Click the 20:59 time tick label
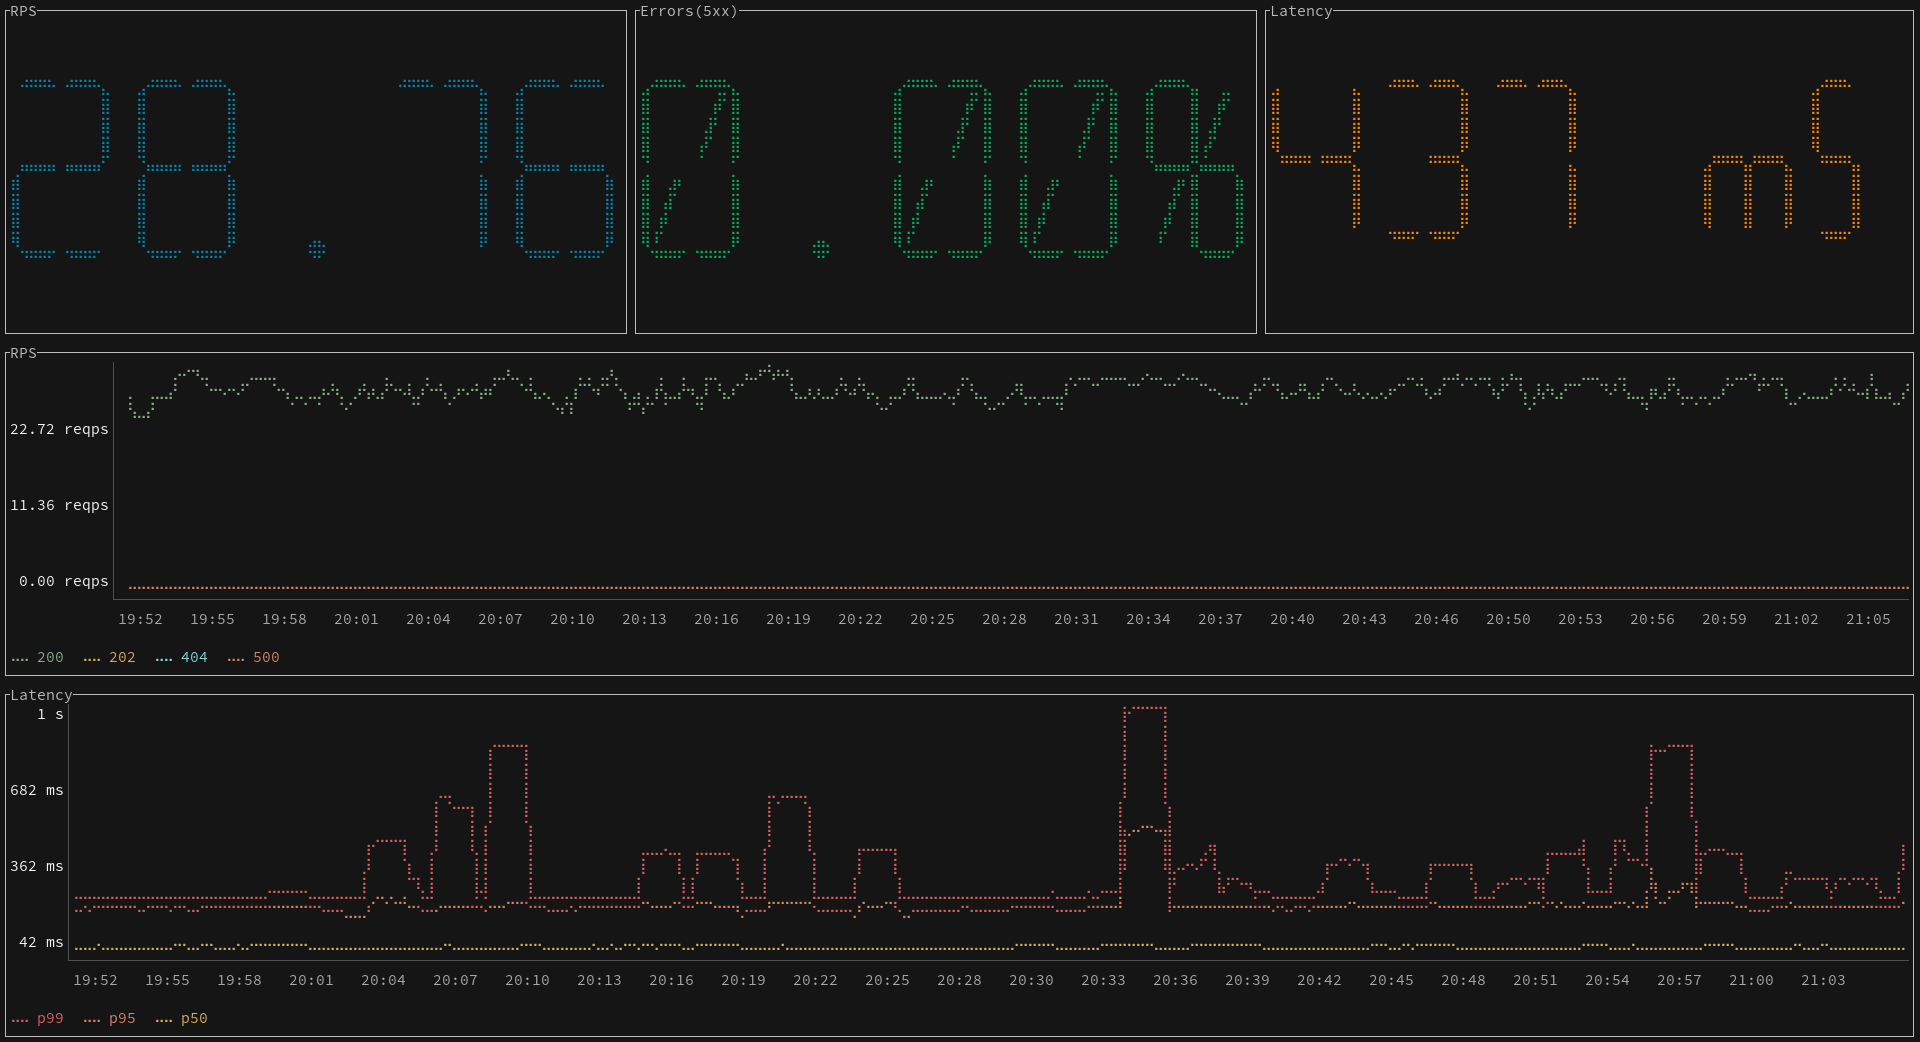 [x=1724, y=619]
